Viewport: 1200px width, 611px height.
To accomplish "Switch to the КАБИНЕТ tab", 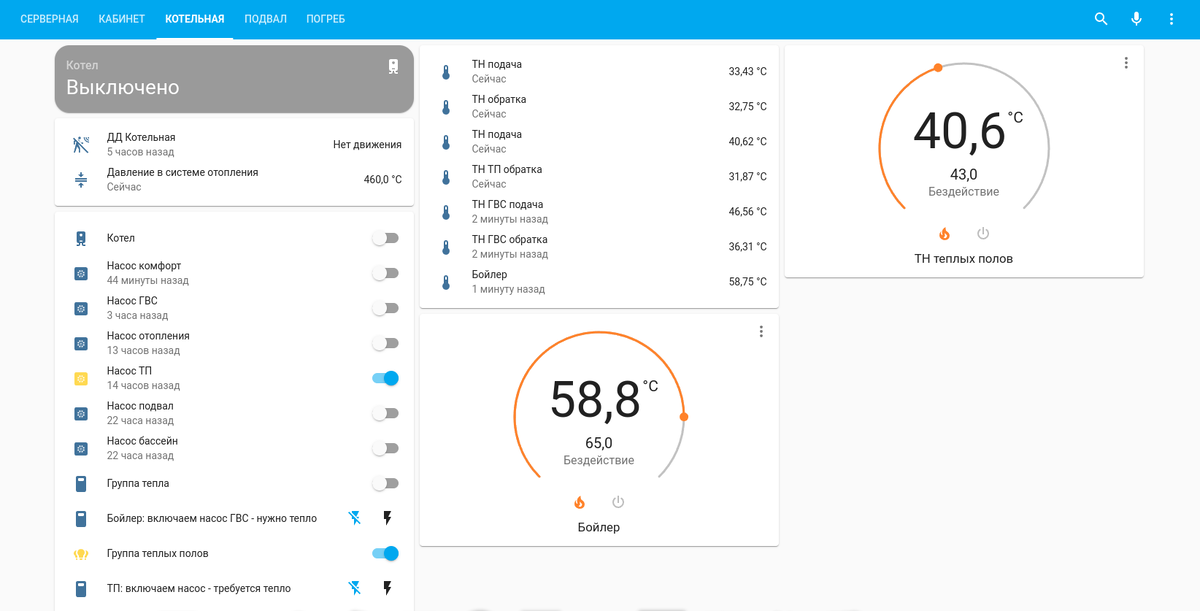I will point(122,19).
